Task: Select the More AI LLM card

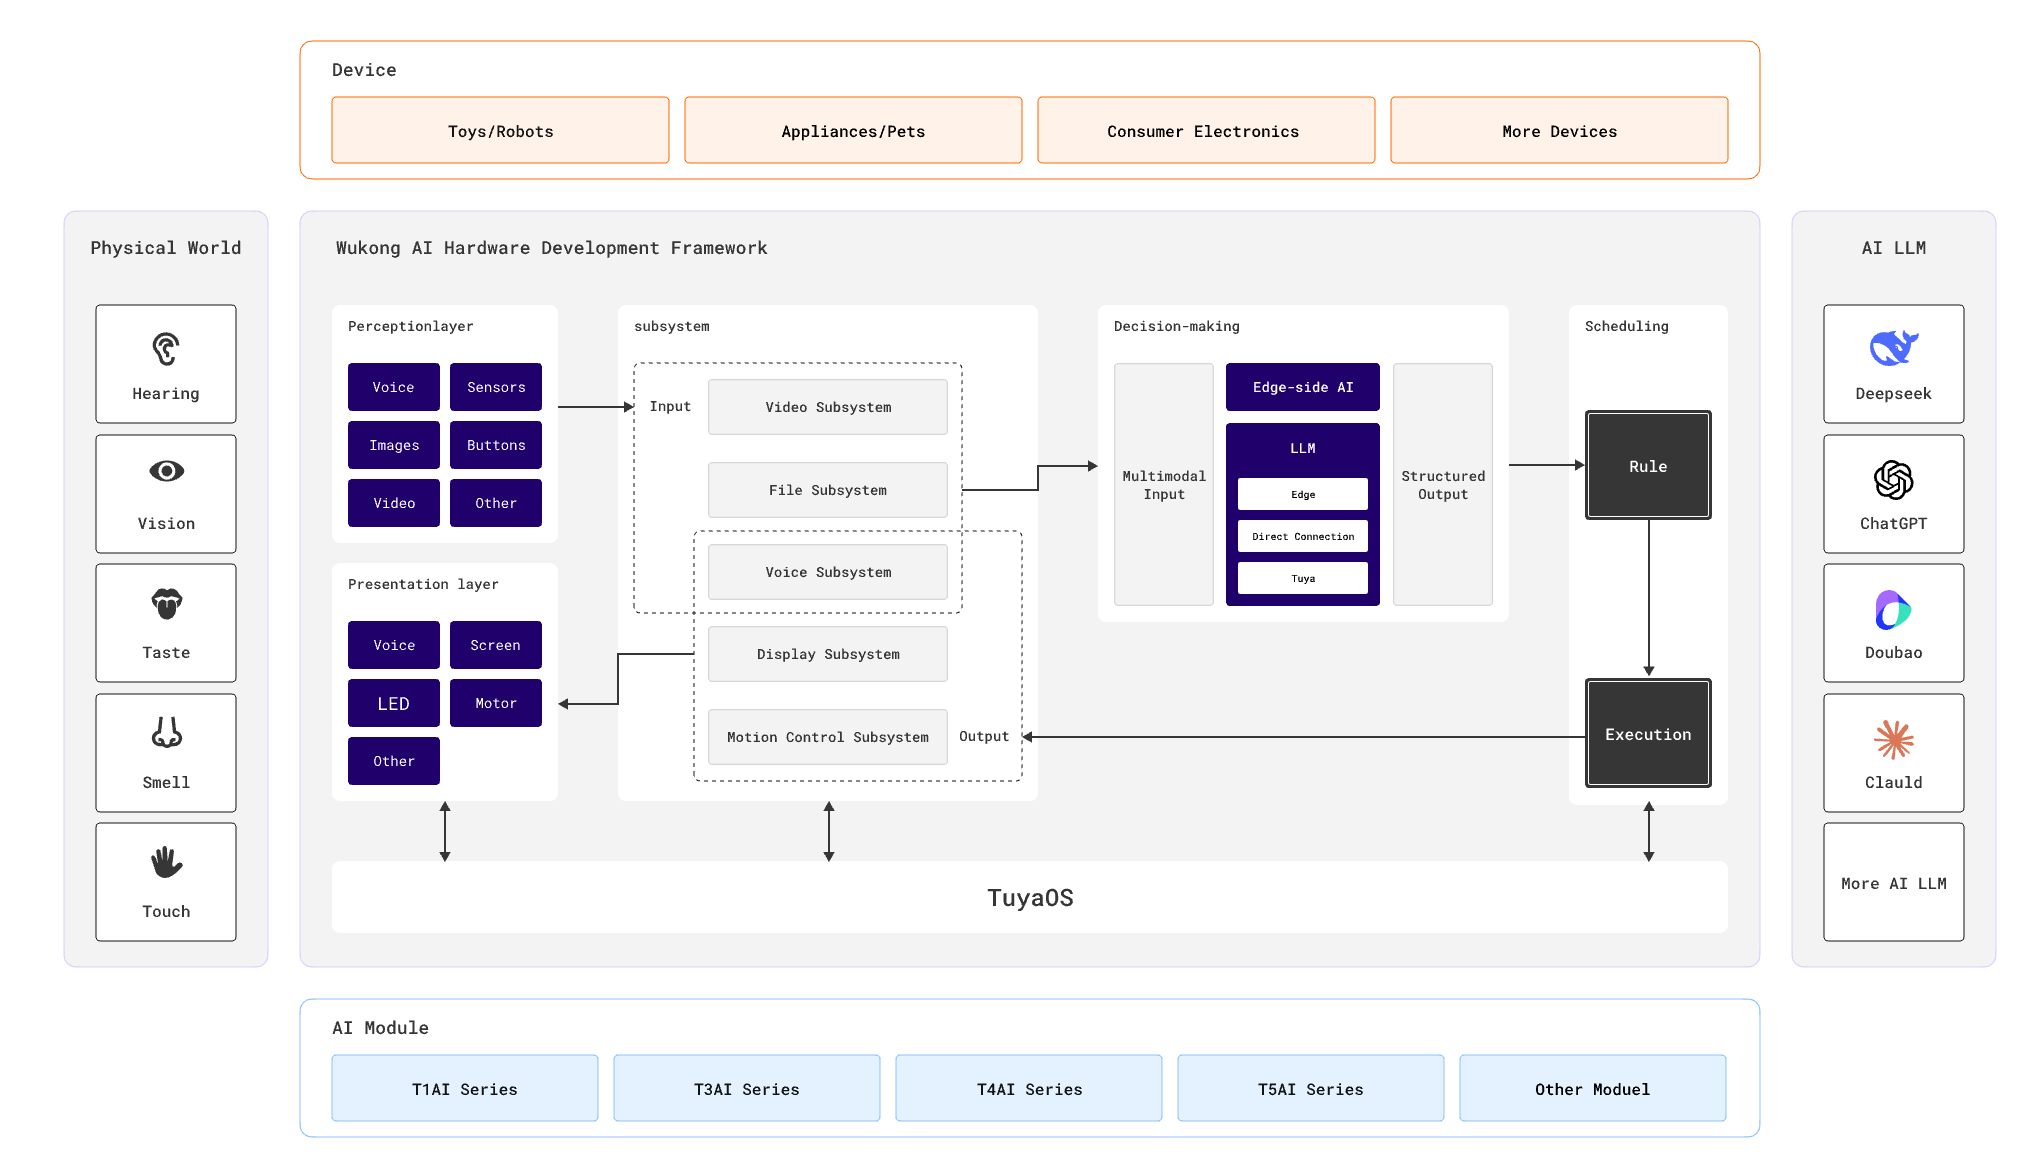Action: pos(1893,882)
